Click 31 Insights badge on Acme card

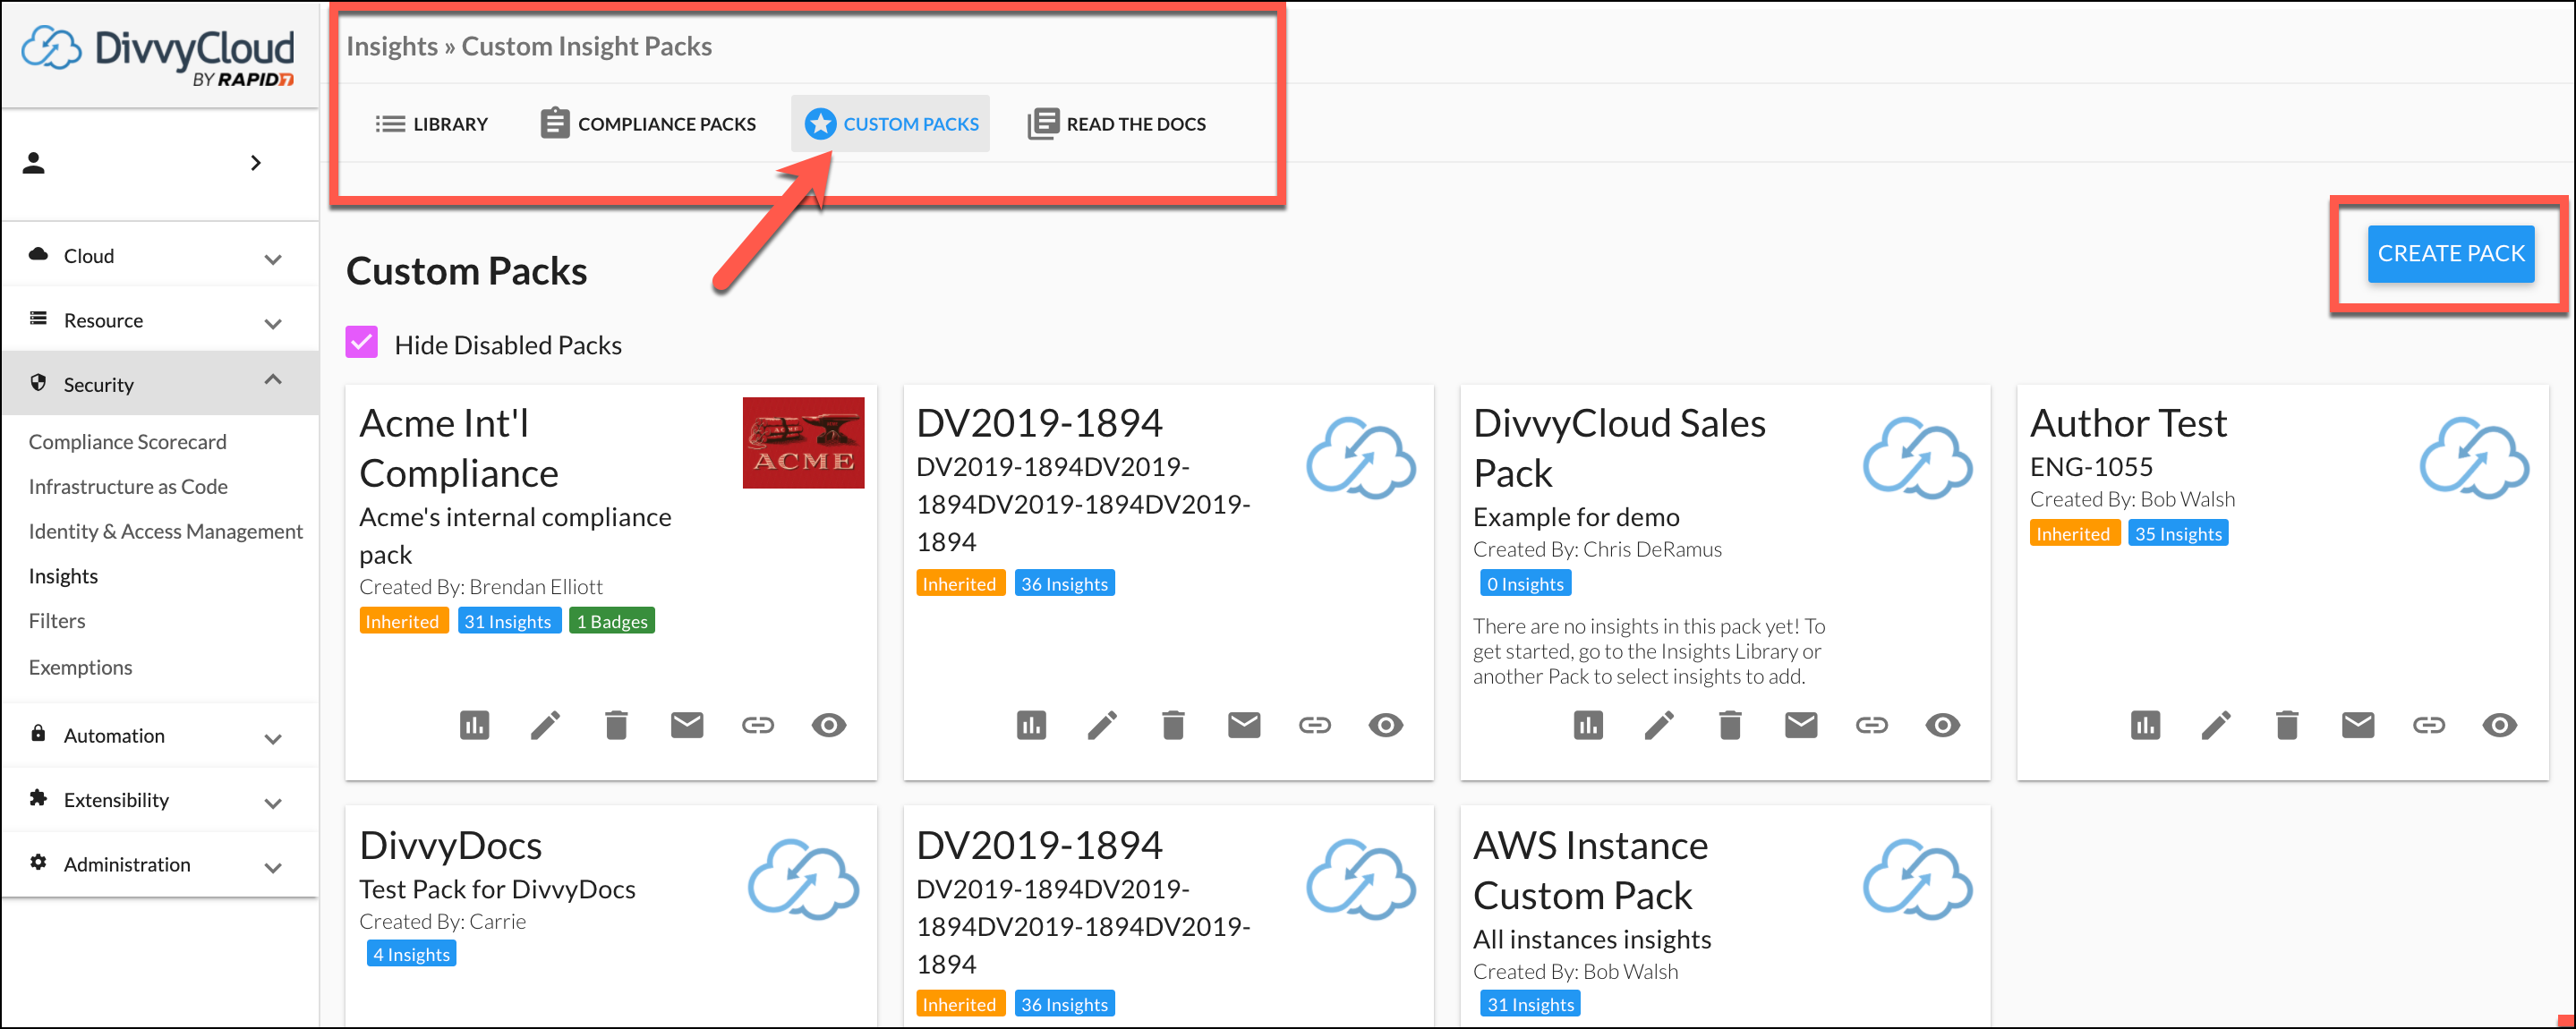(x=508, y=621)
